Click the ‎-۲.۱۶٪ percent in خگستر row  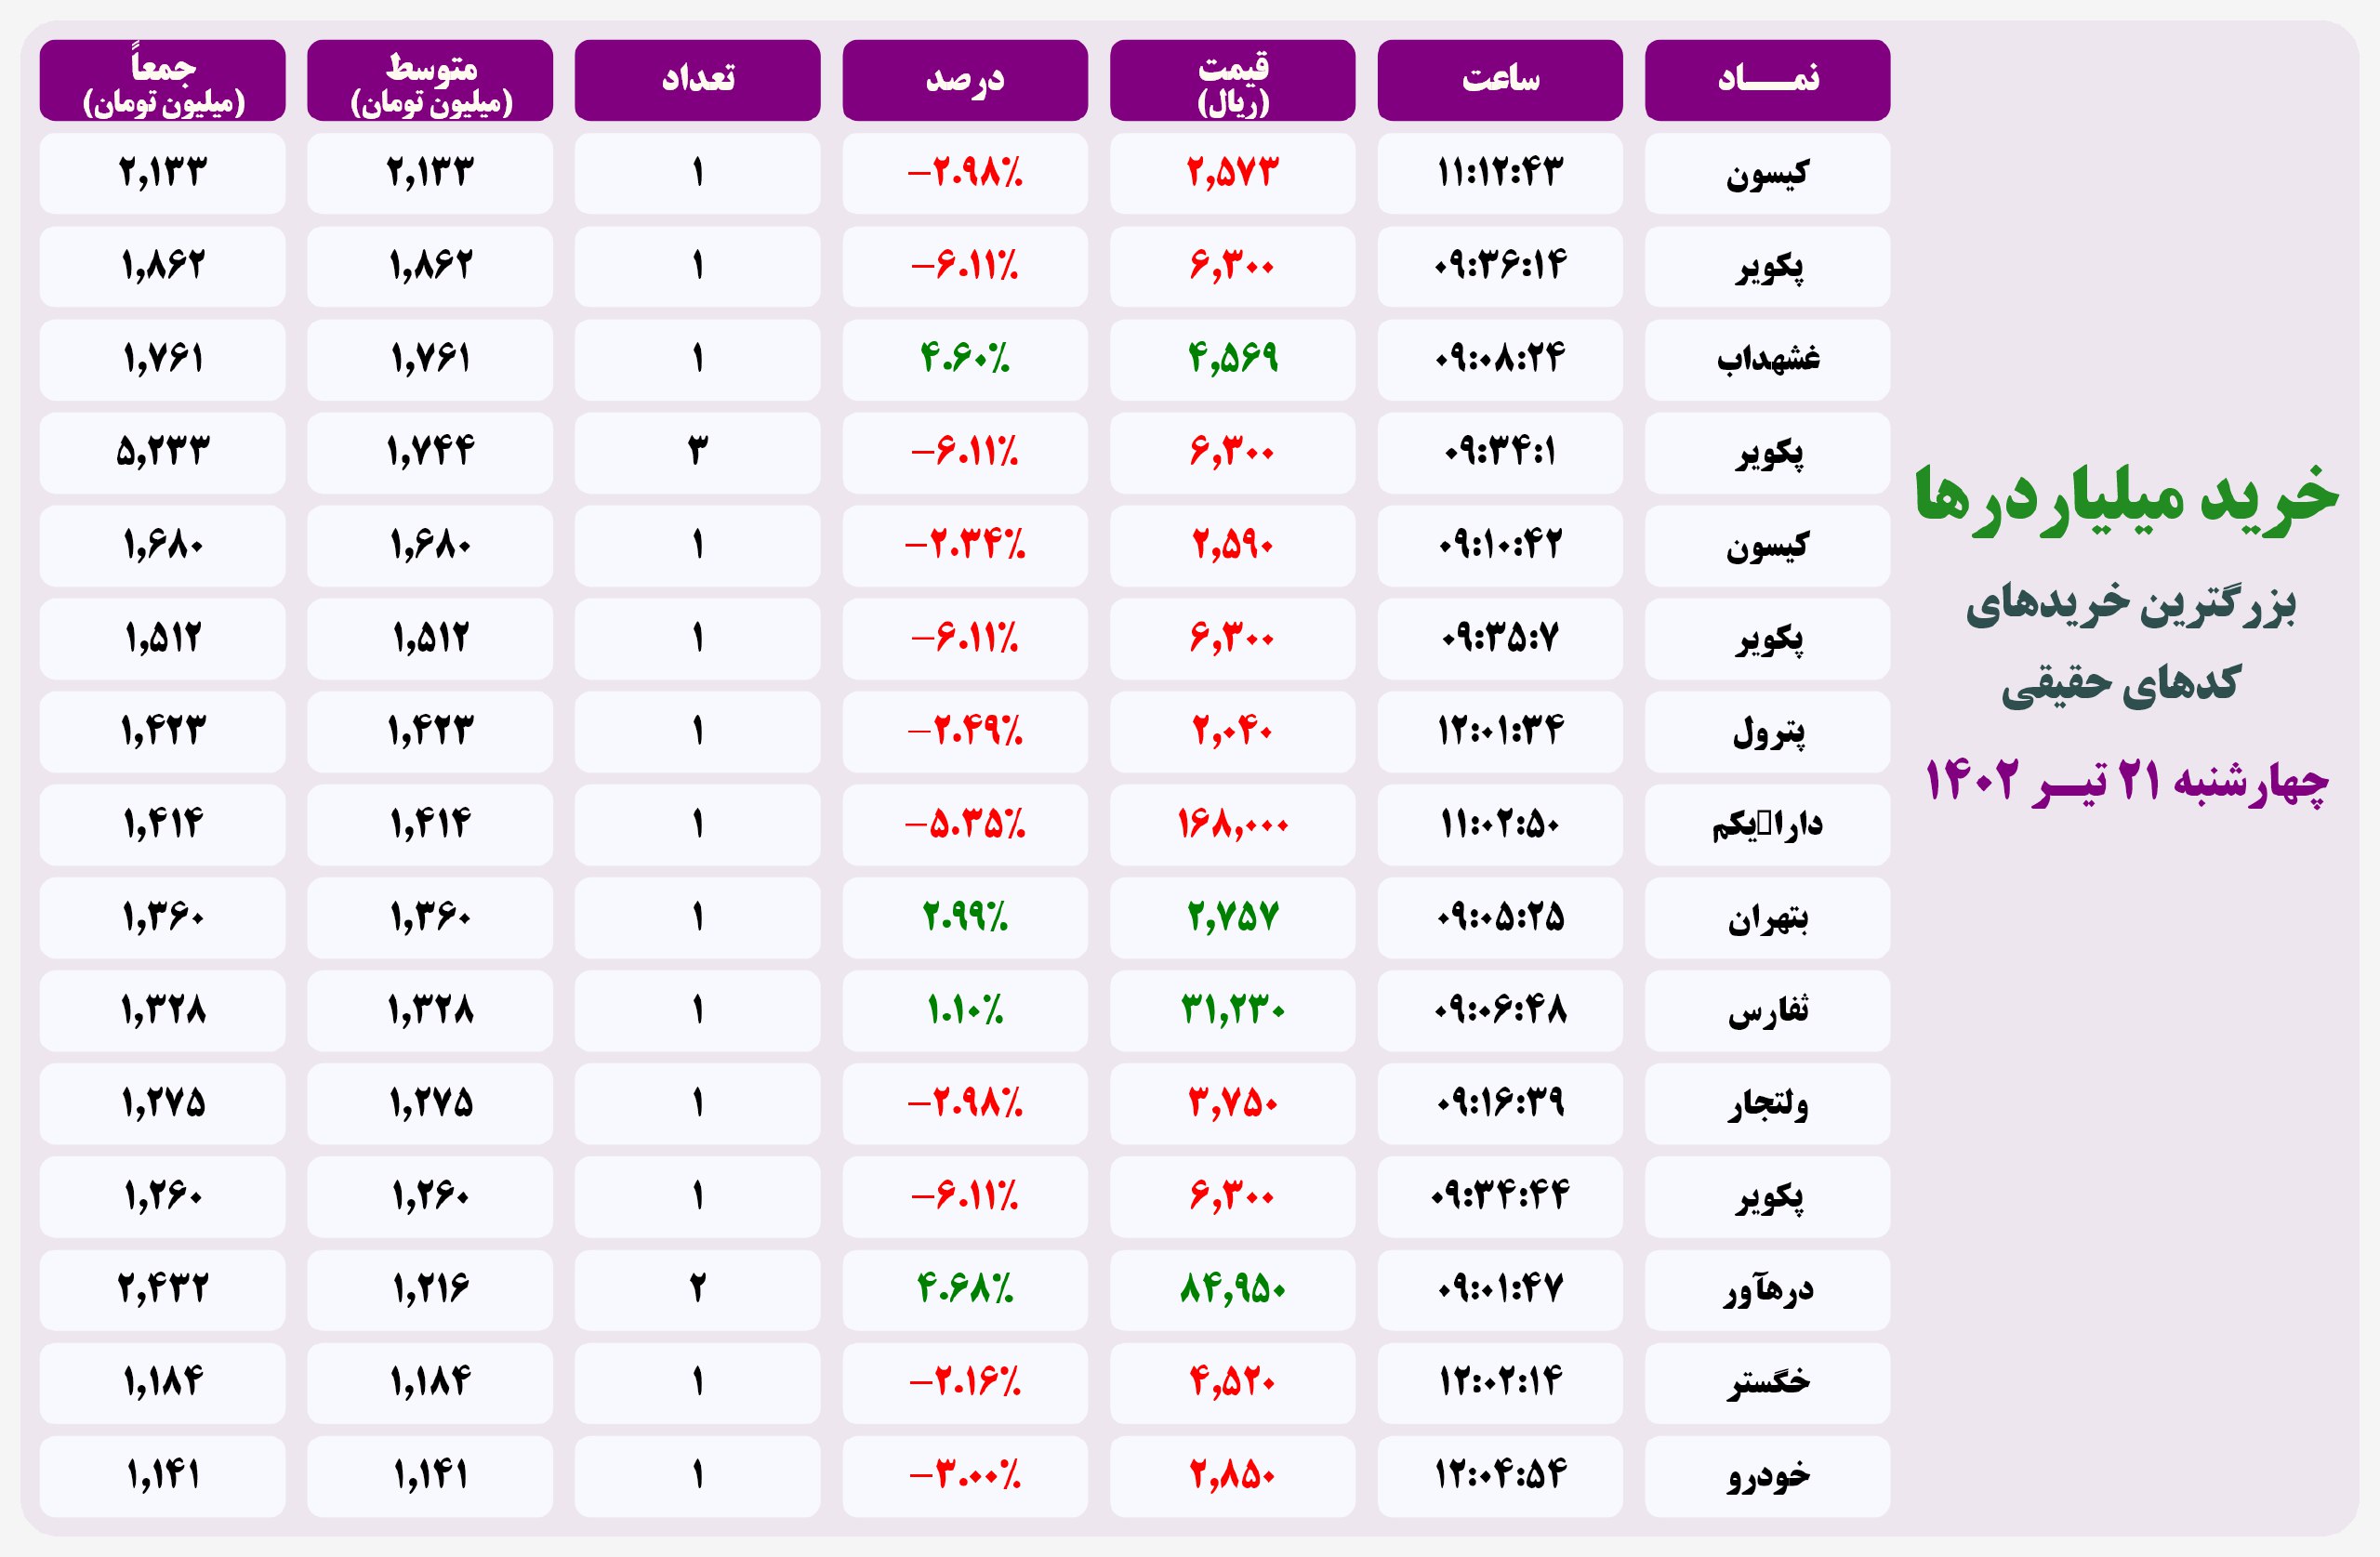tap(964, 1382)
